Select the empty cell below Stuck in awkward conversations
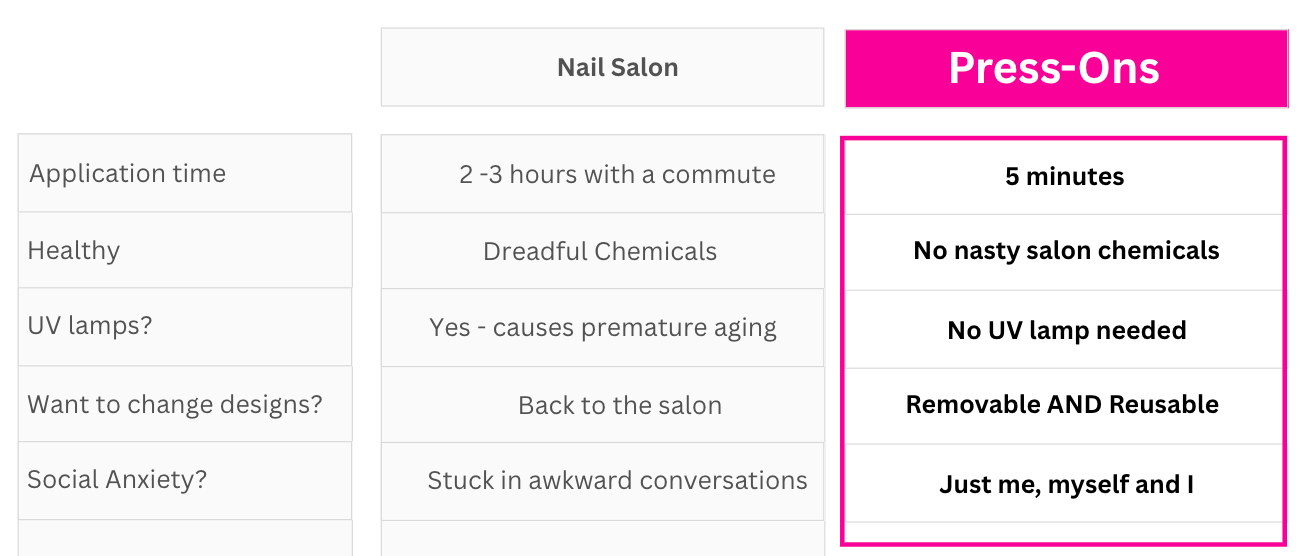Image resolution: width=1298 pixels, height=556 pixels. coord(602,539)
